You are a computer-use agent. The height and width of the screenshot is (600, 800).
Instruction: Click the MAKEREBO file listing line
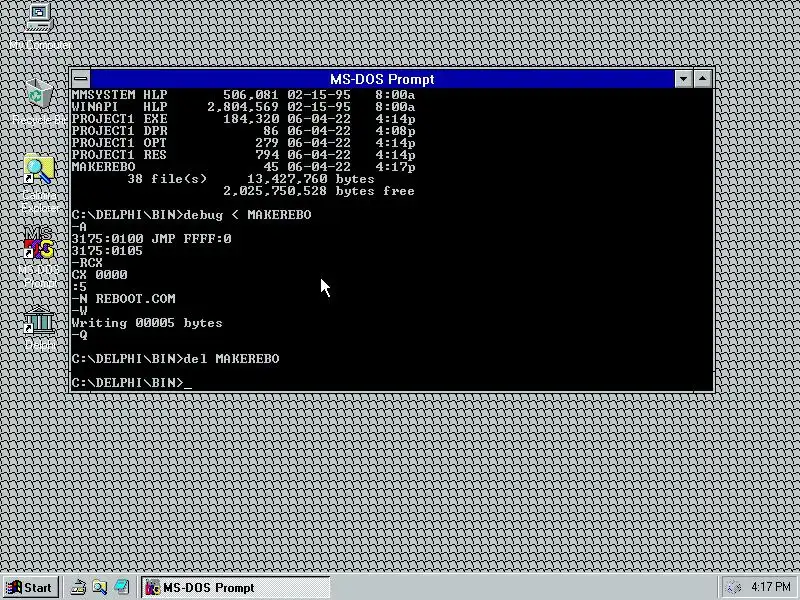point(243,167)
